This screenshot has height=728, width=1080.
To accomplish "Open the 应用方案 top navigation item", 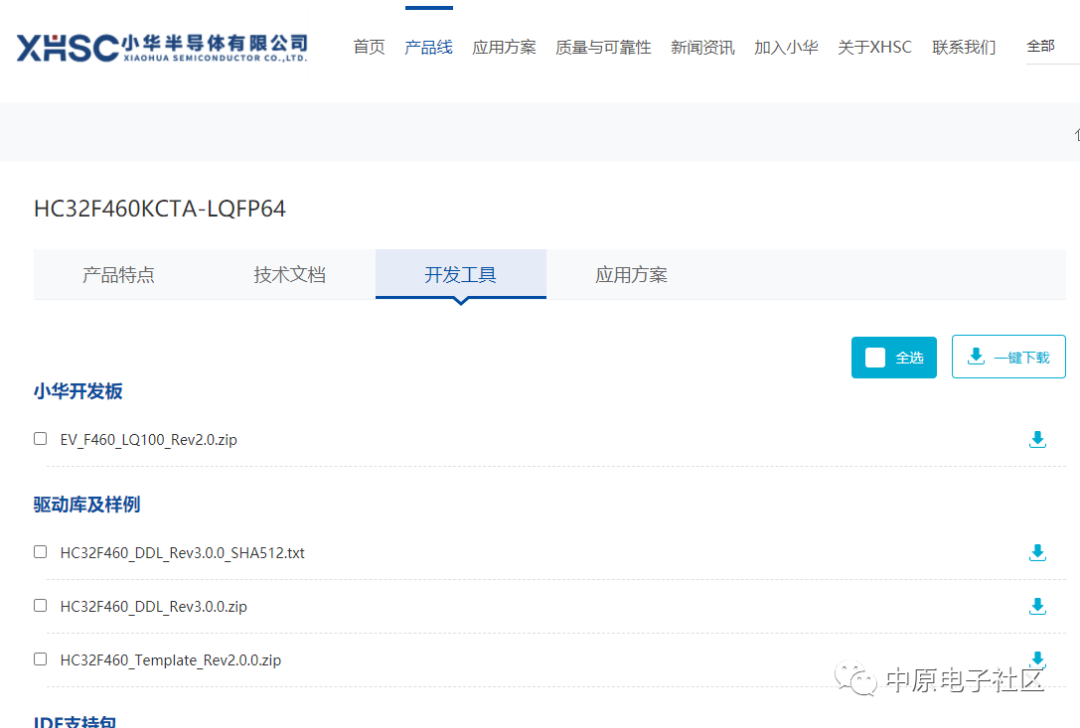I will coord(504,47).
